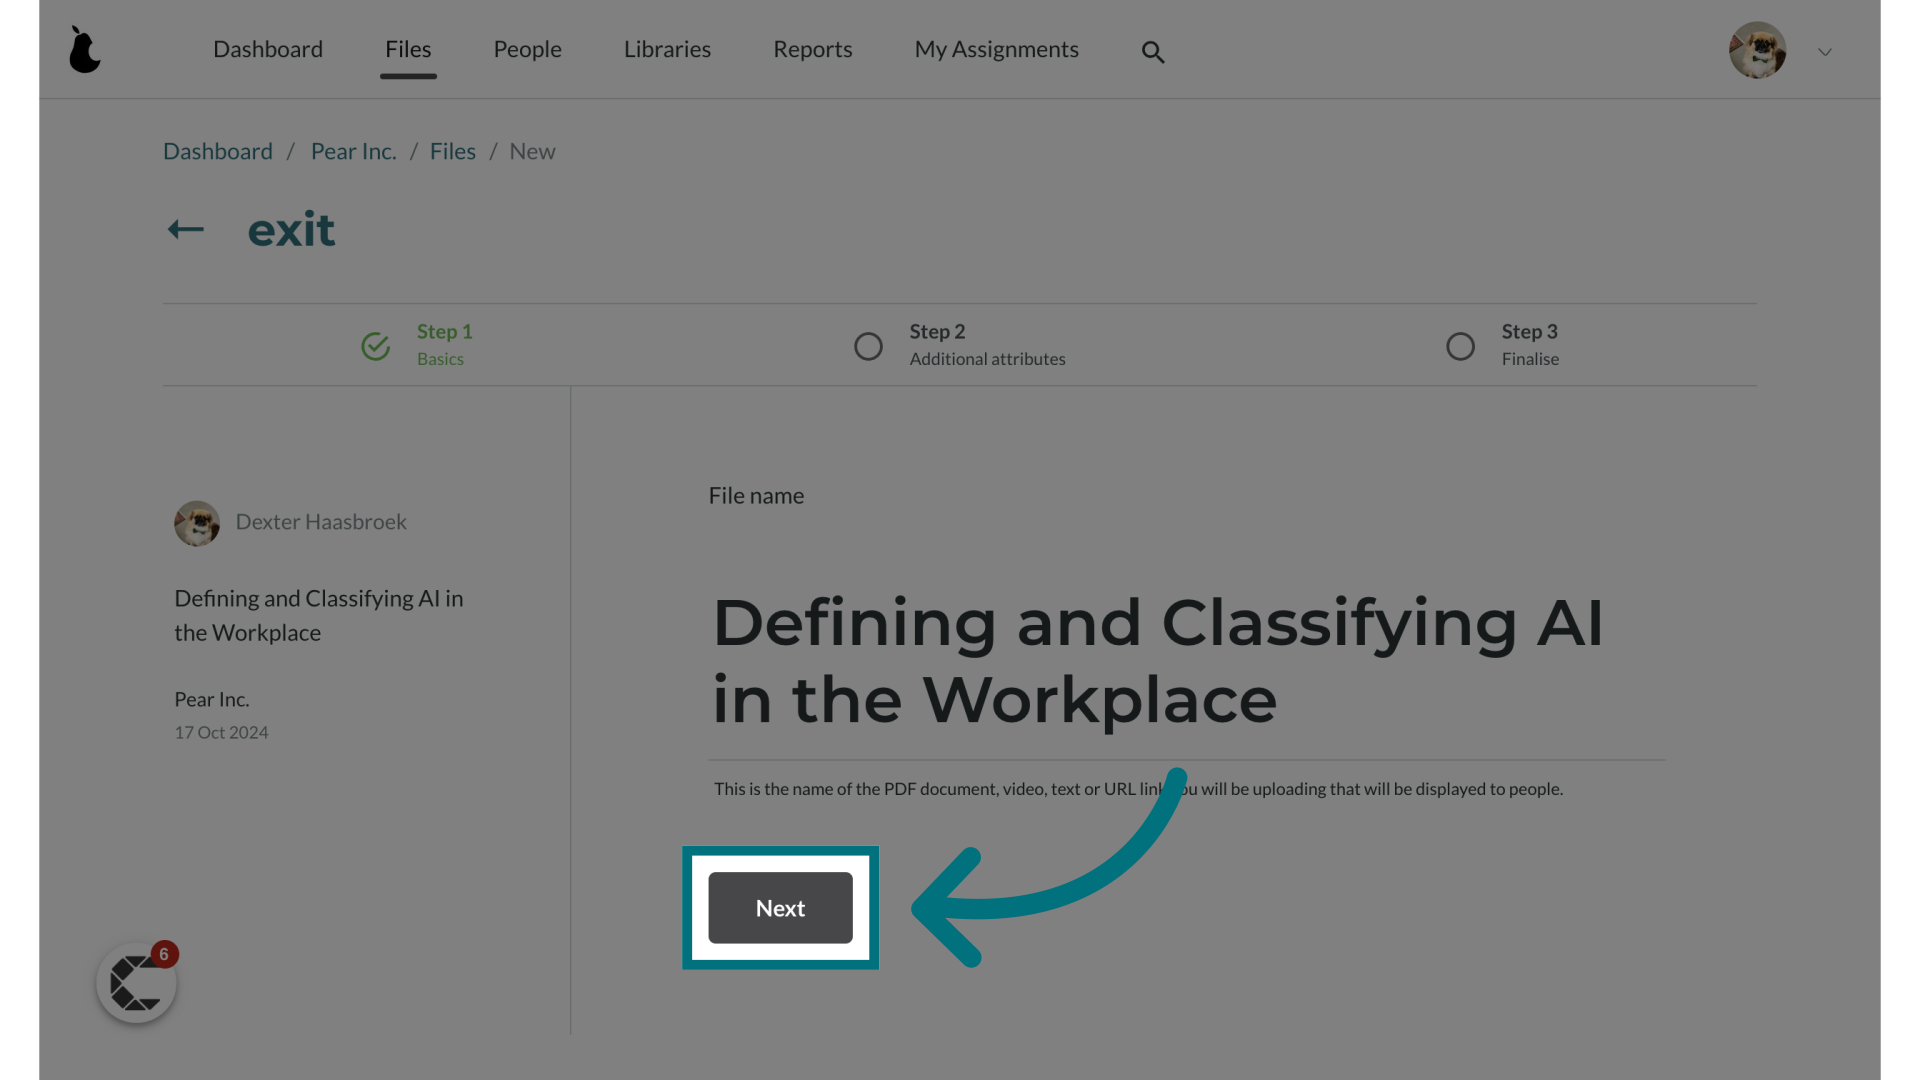This screenshot has width=1920, height=1080.
Task: Click the Step 2 circle status icon
Action: tap(868, 344)
